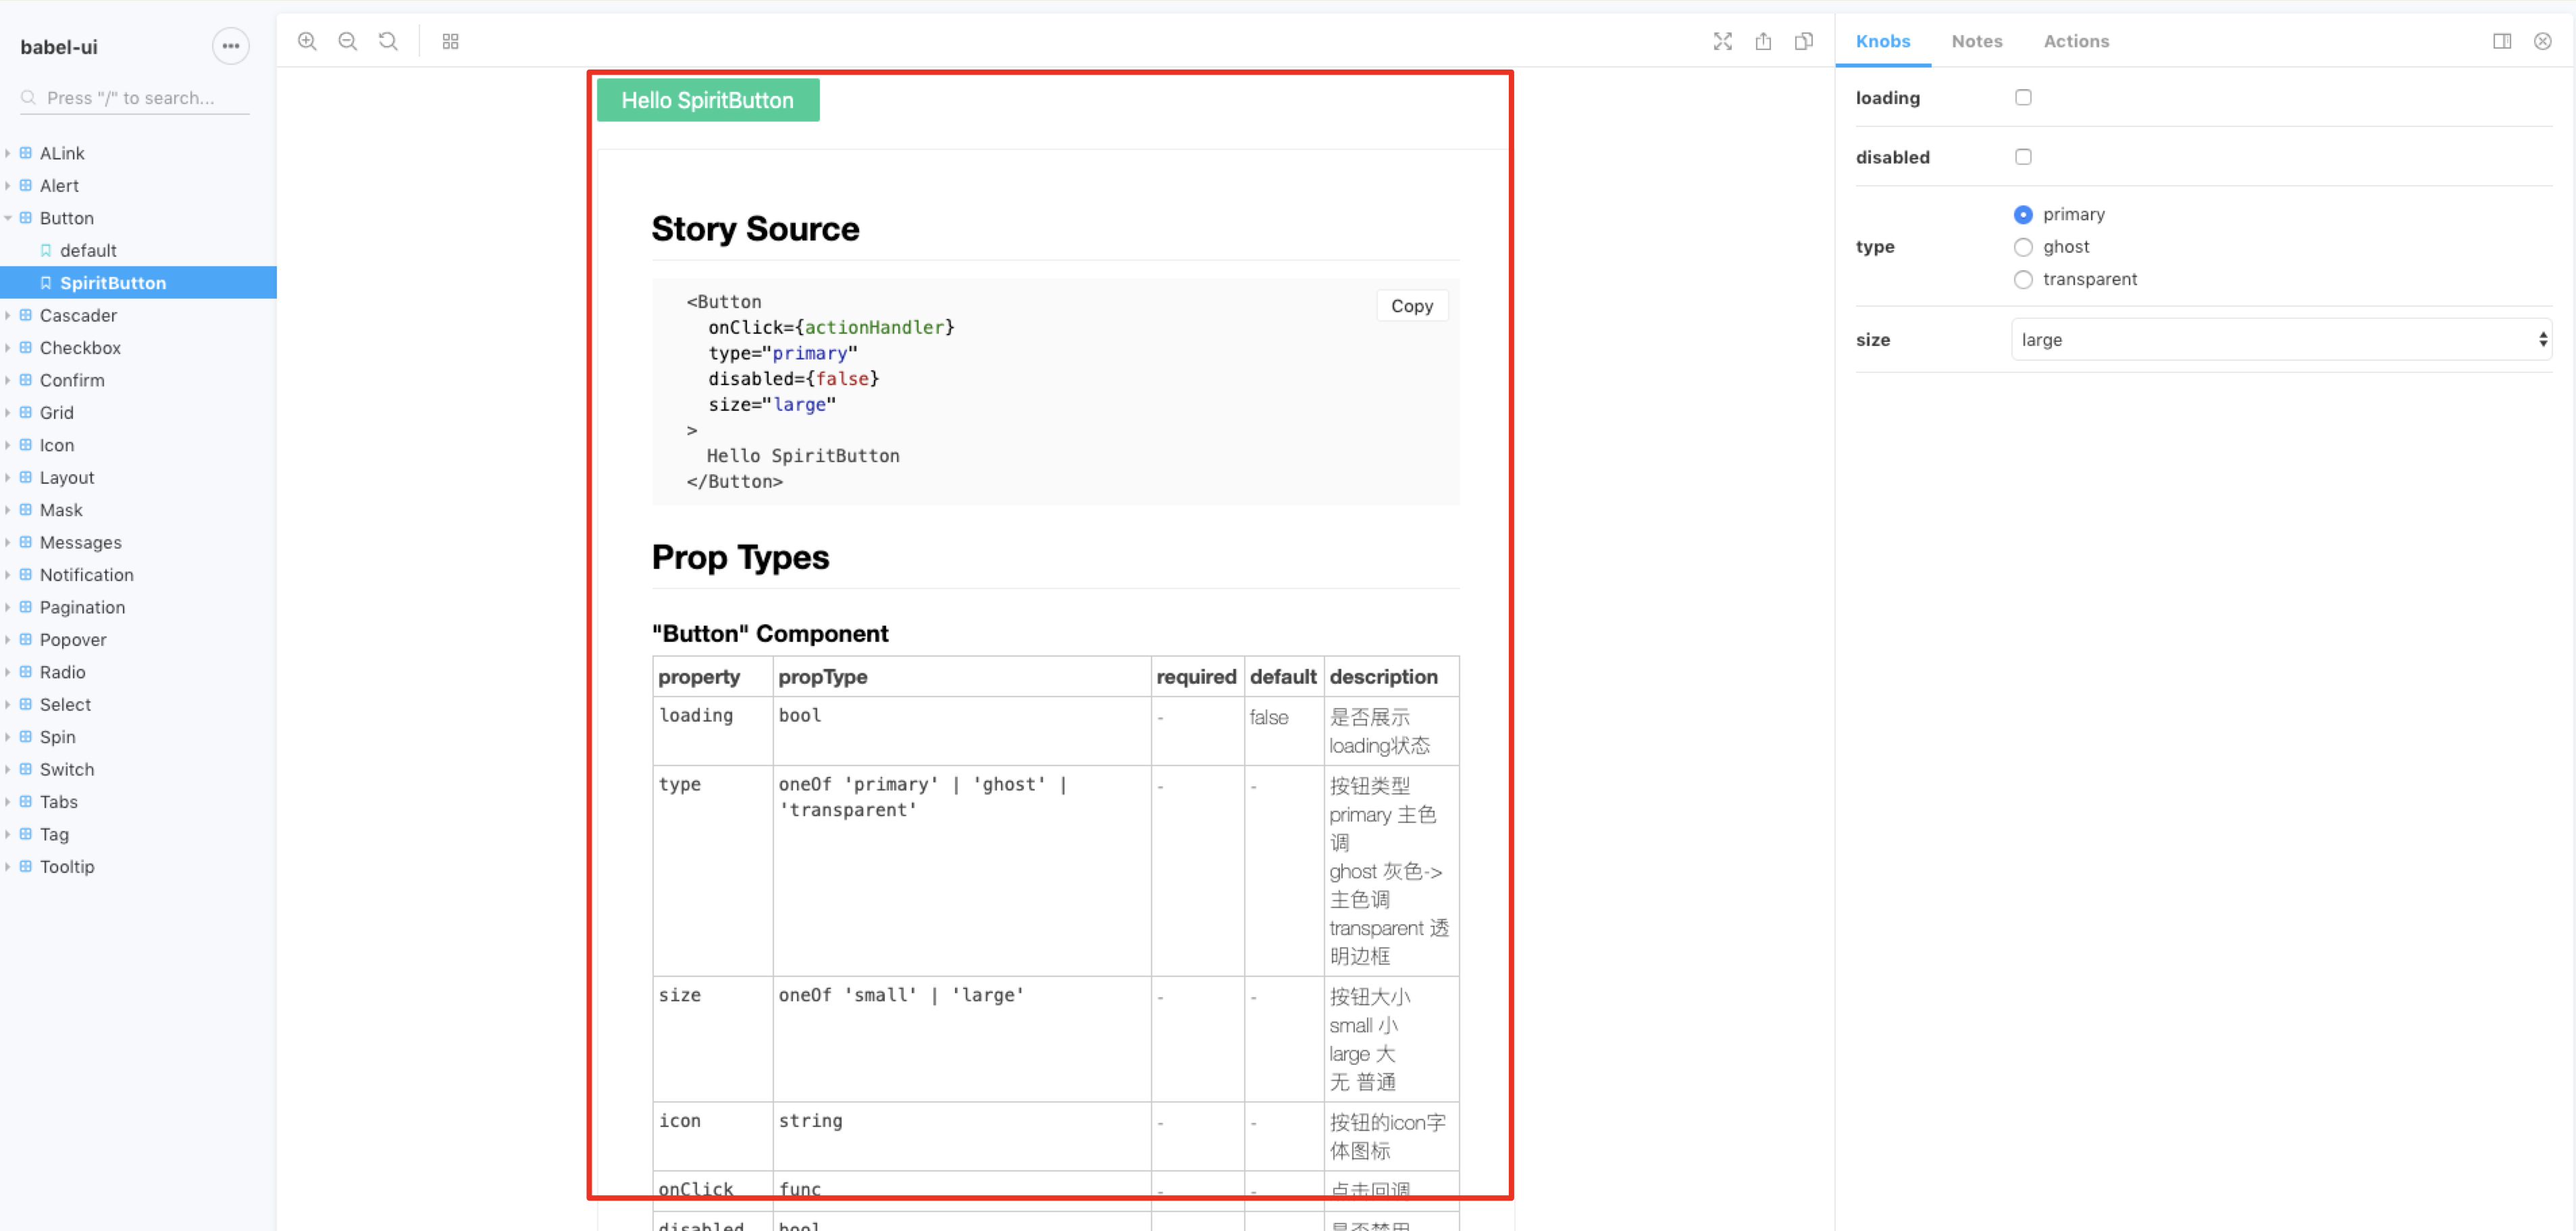
Task: Toggle the background grid icon
Action: tap(450, 41)
